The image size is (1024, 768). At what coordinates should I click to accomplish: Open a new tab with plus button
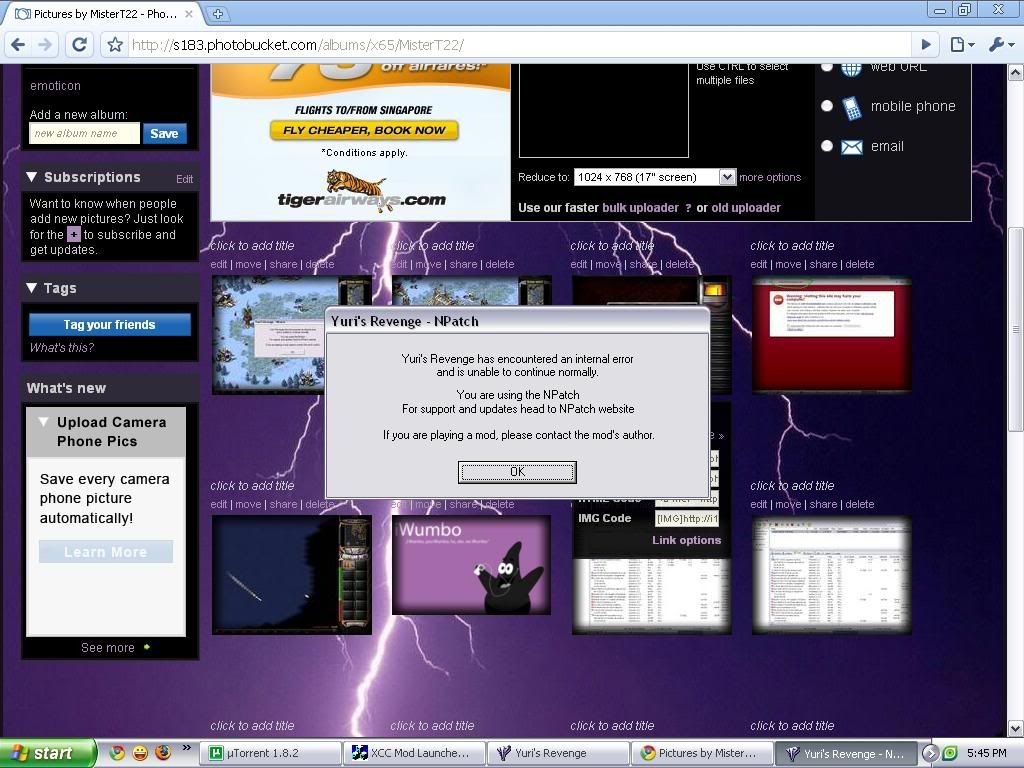[218, 14]
